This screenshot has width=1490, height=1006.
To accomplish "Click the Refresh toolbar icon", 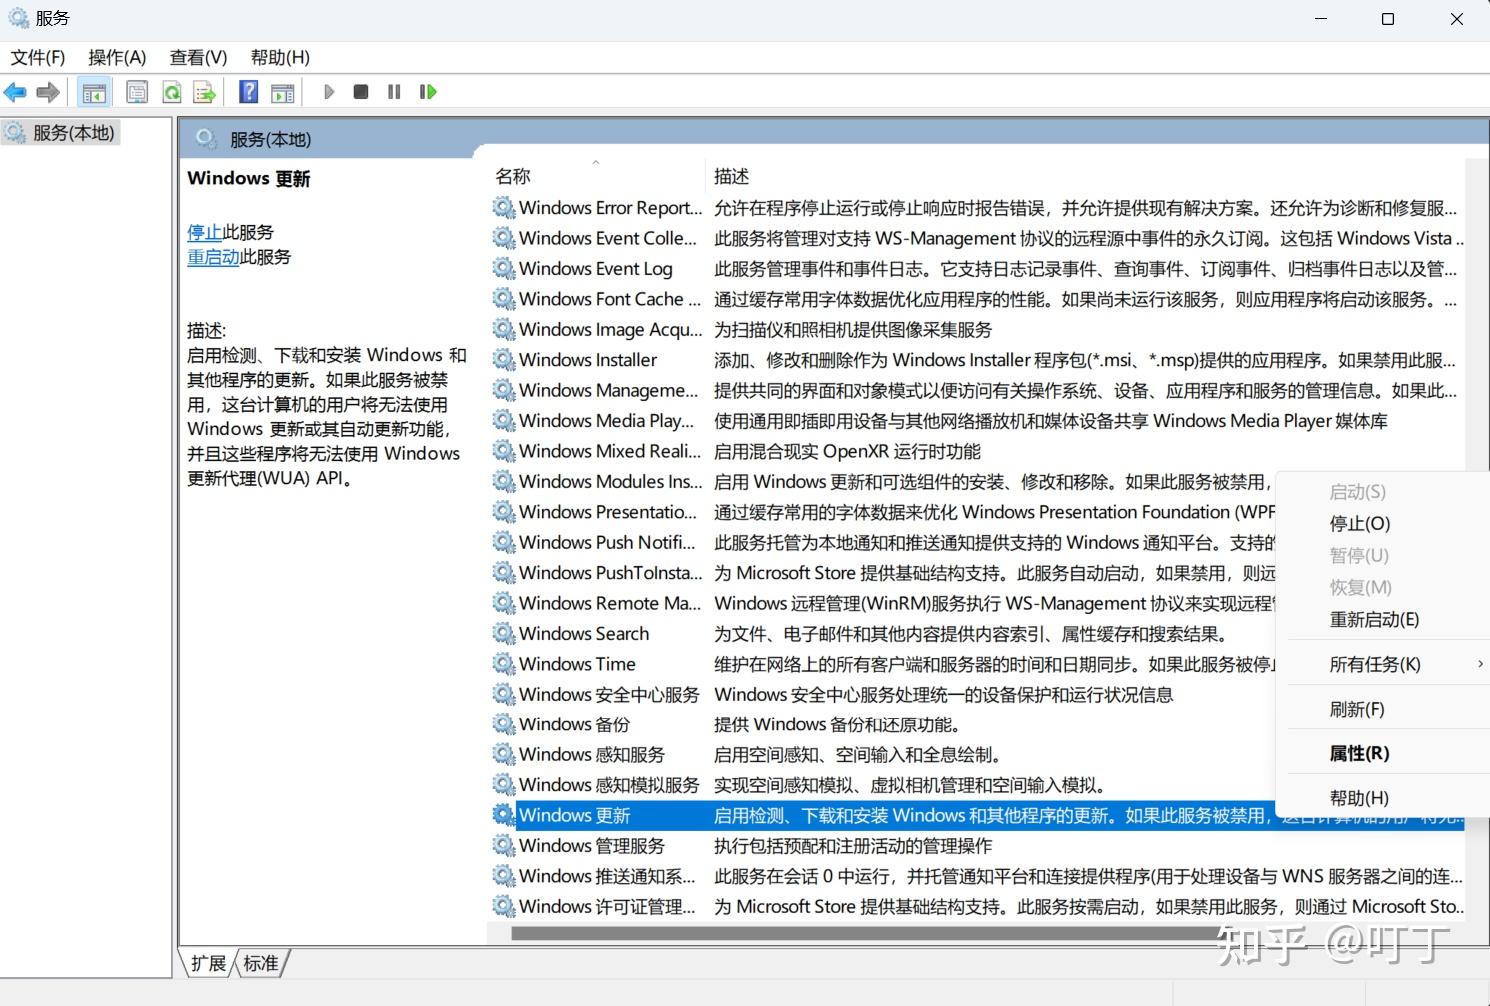I will coord(171,93).
